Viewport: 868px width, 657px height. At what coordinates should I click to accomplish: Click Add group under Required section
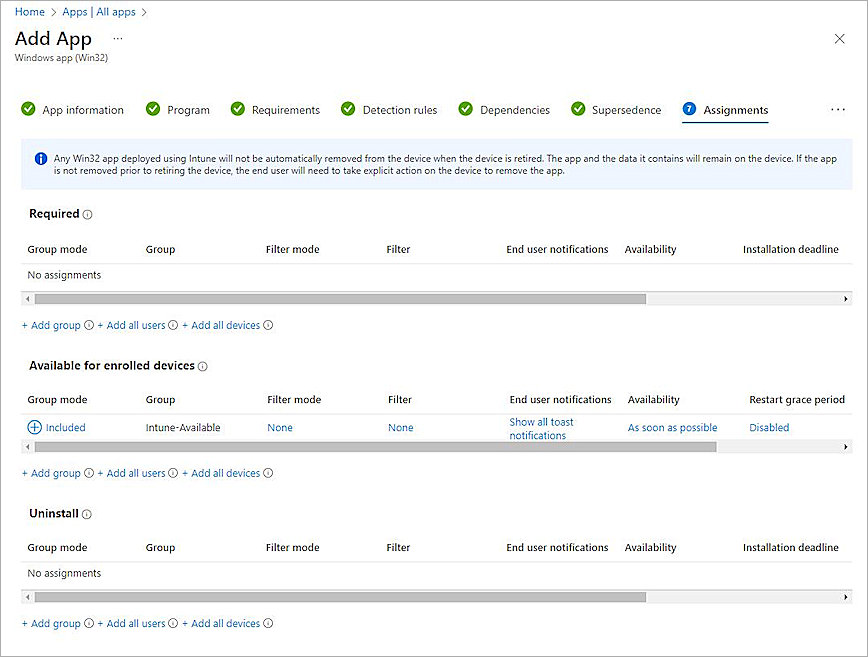point(52,325)
